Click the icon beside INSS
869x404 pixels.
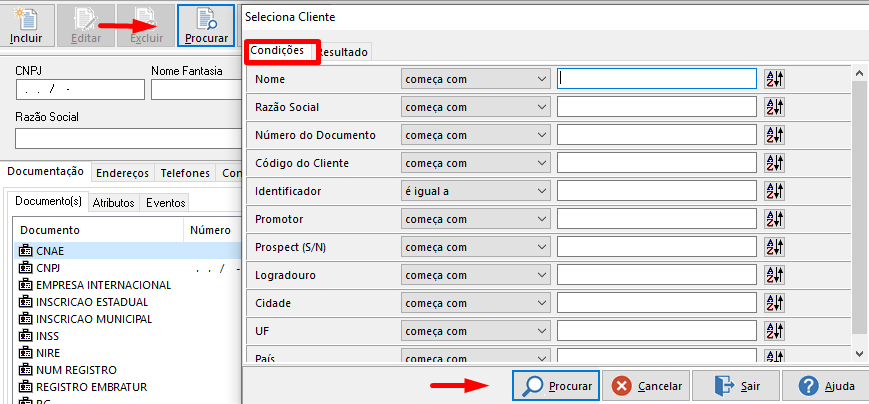[x=25, y=336]
